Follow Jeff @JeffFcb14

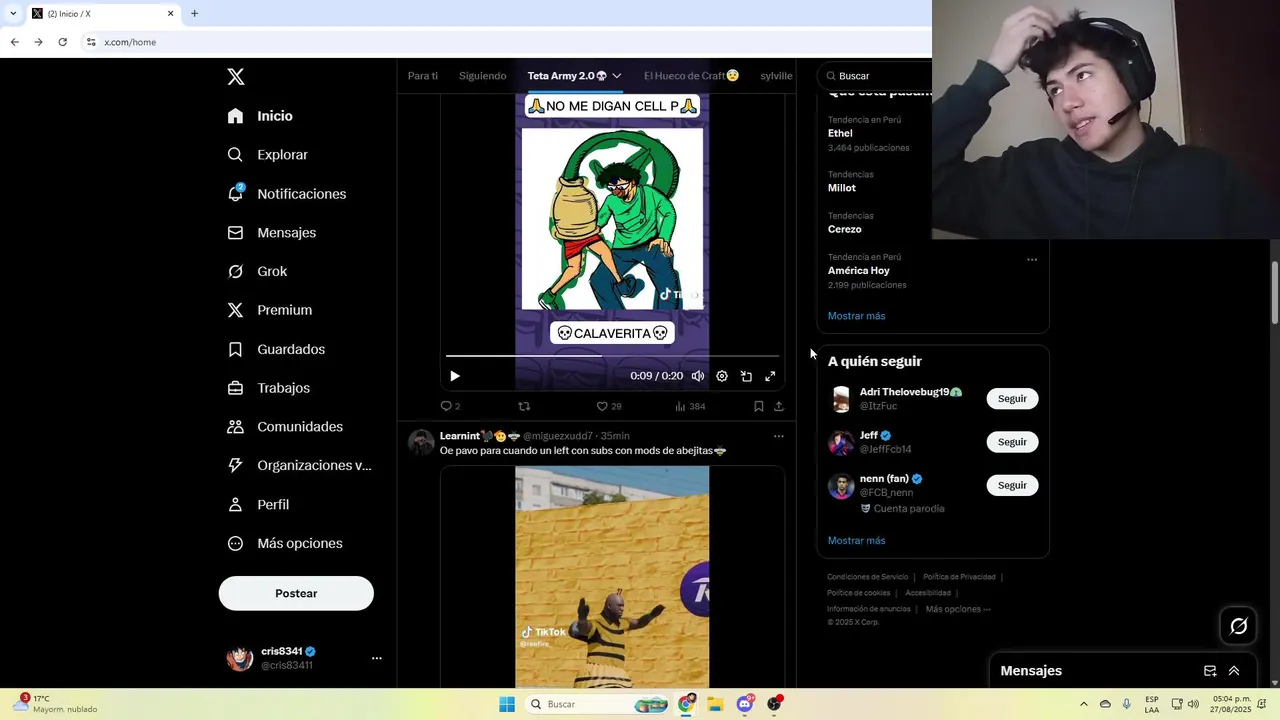(x=1012, y=441)
